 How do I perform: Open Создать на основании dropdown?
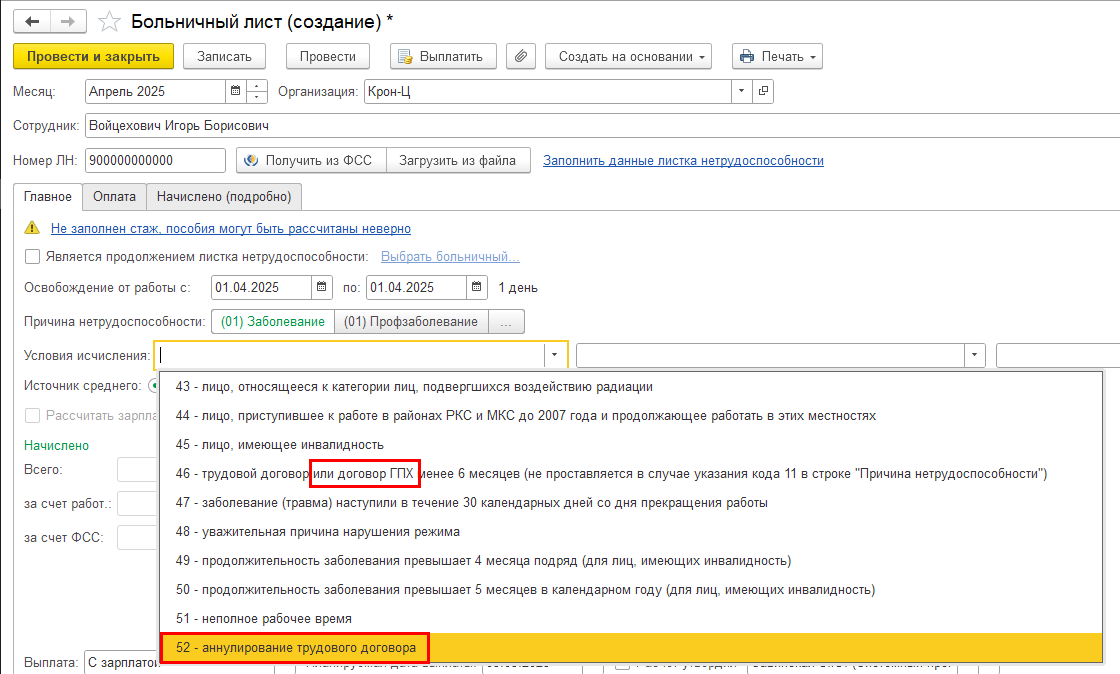tap(629, 56)
